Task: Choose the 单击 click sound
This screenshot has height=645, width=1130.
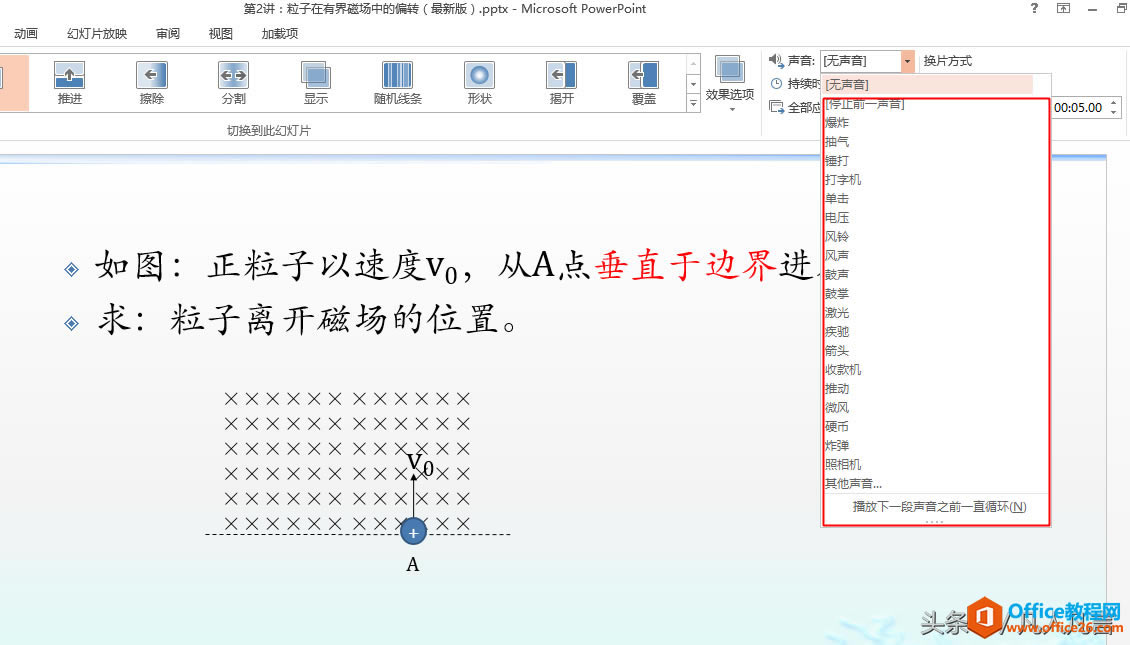Action: [837, 199]
